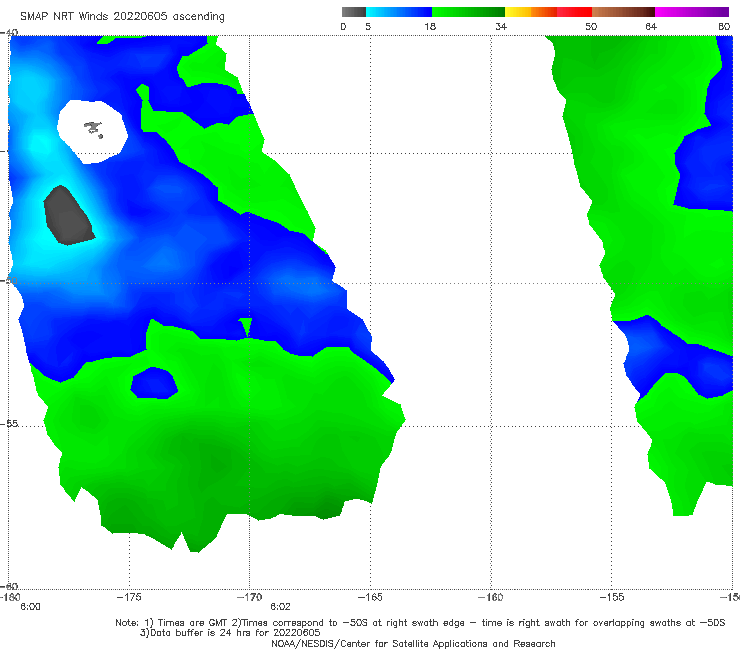Click the isolated blue patch inside green area

coord(154,383)
